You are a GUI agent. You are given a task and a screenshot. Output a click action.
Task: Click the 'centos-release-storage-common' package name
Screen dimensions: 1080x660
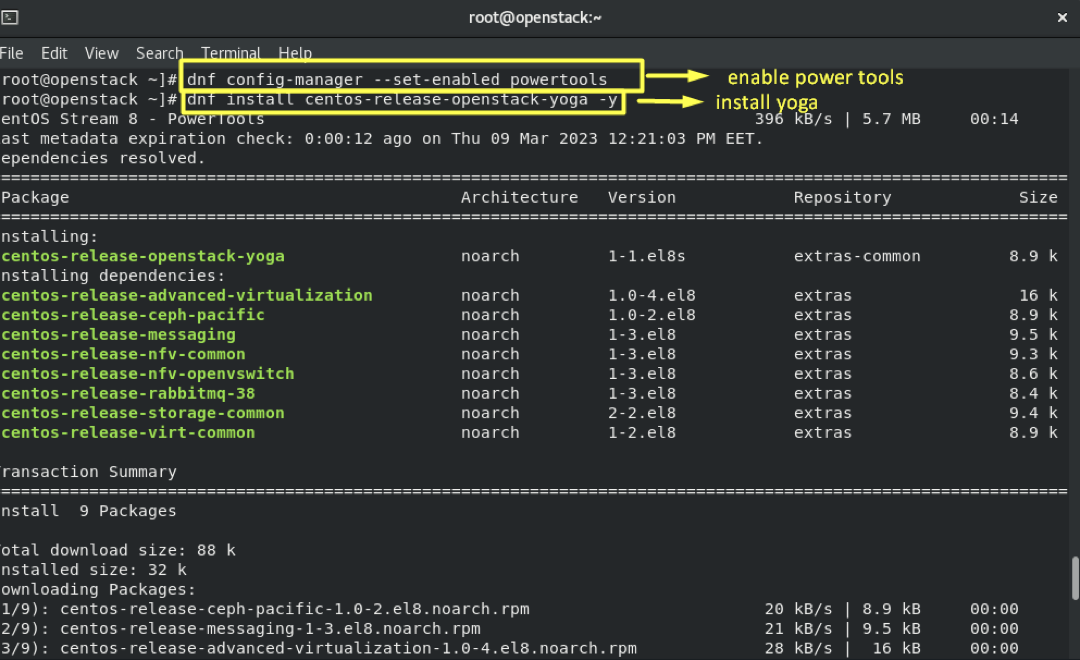pyautogui.click(x=143, y=413)
